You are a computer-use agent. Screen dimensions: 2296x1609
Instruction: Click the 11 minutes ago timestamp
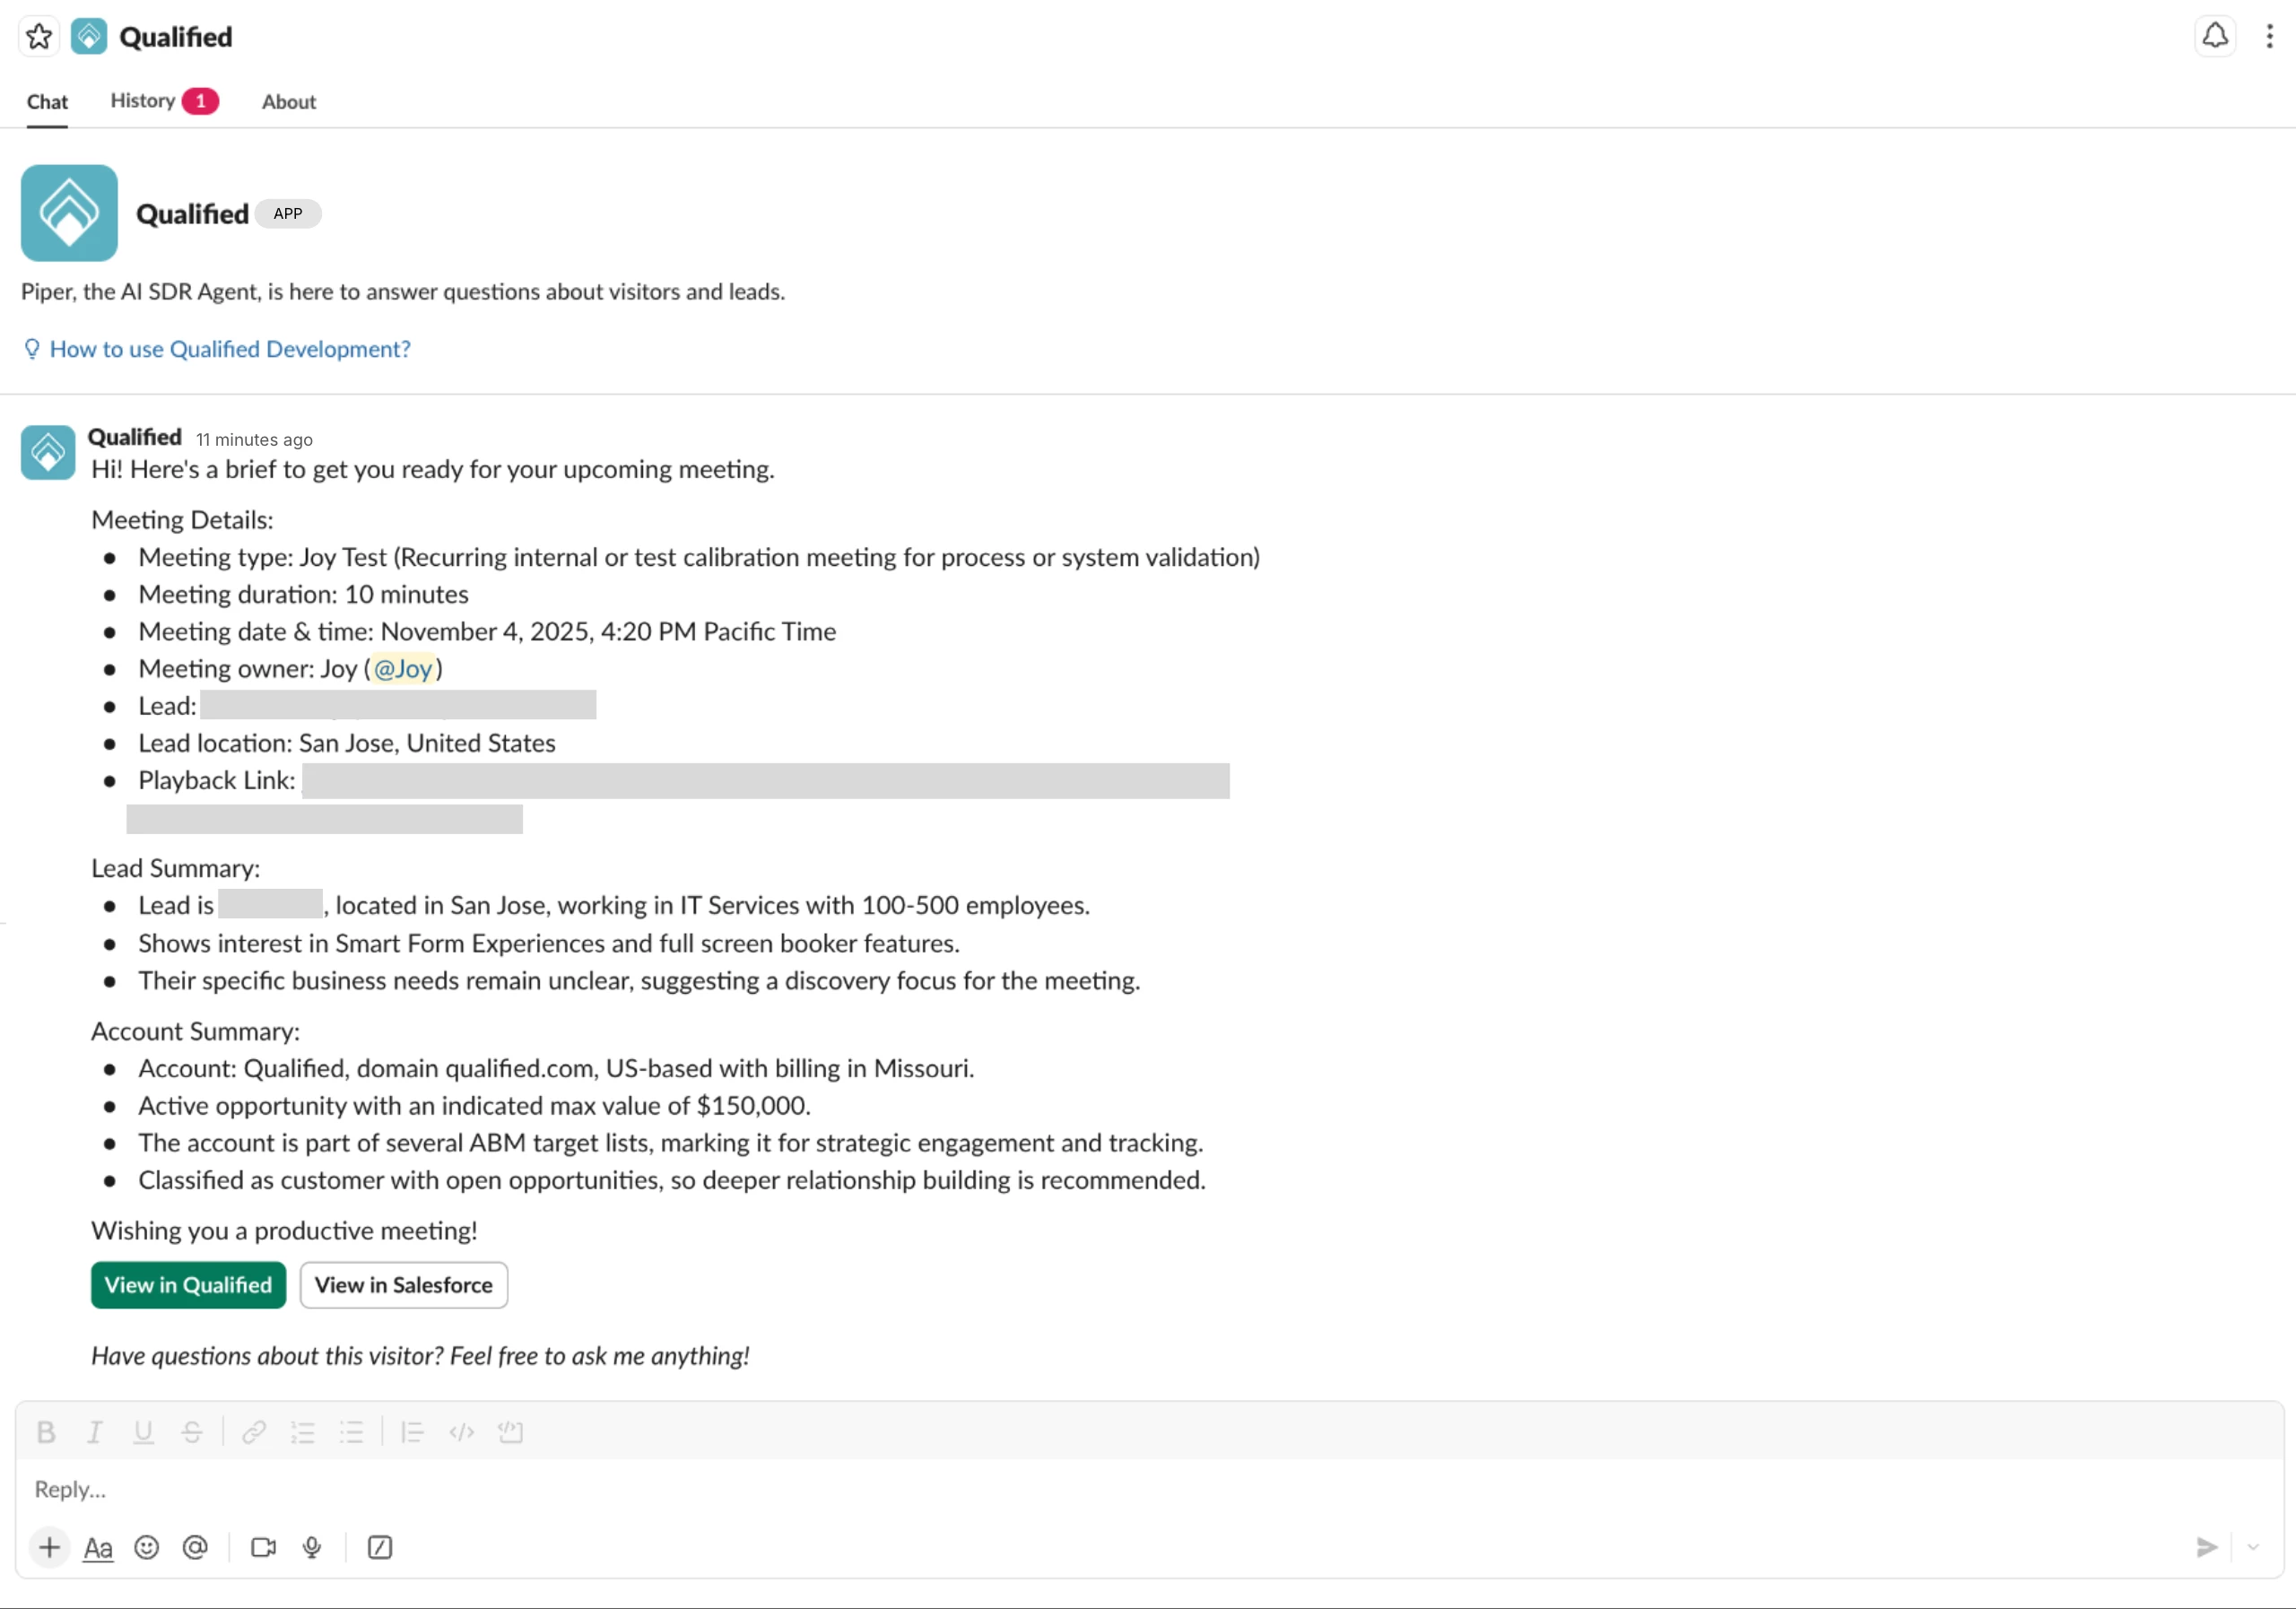(254, 440)
